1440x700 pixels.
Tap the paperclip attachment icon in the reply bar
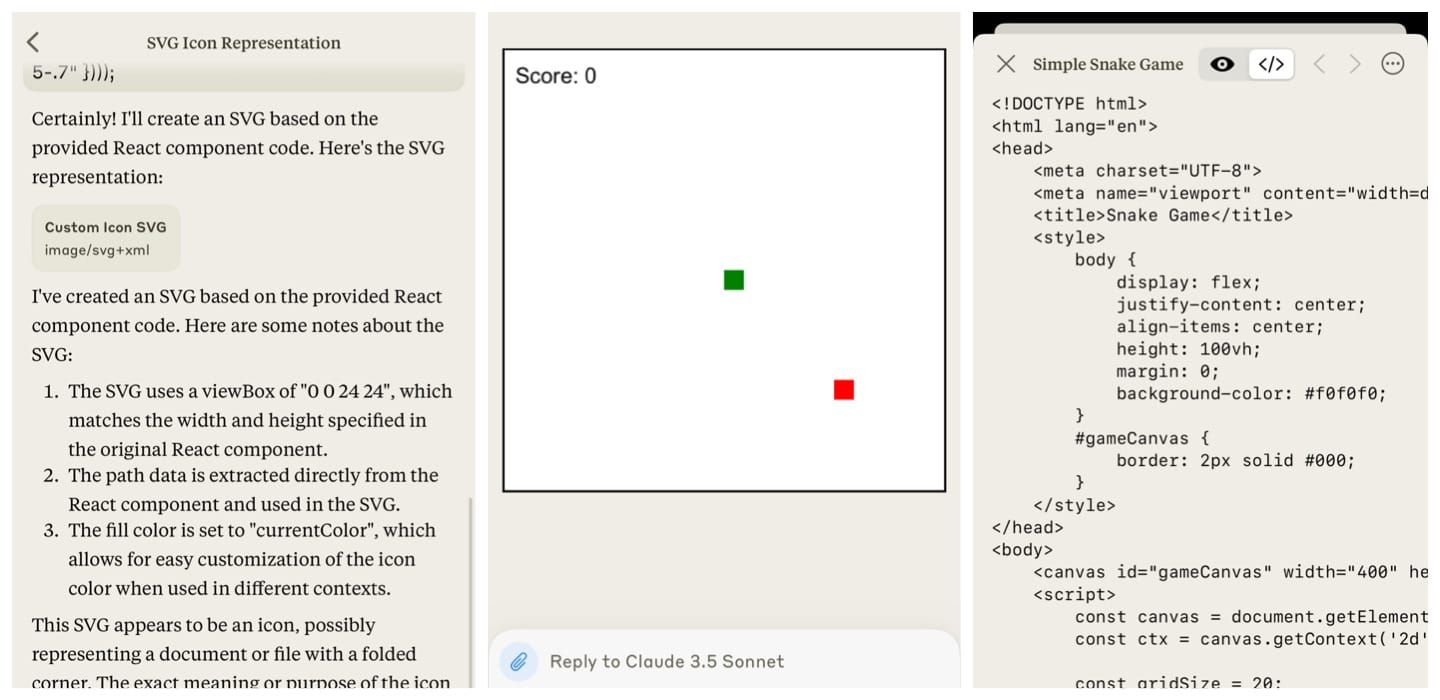[x=518, y=661]
